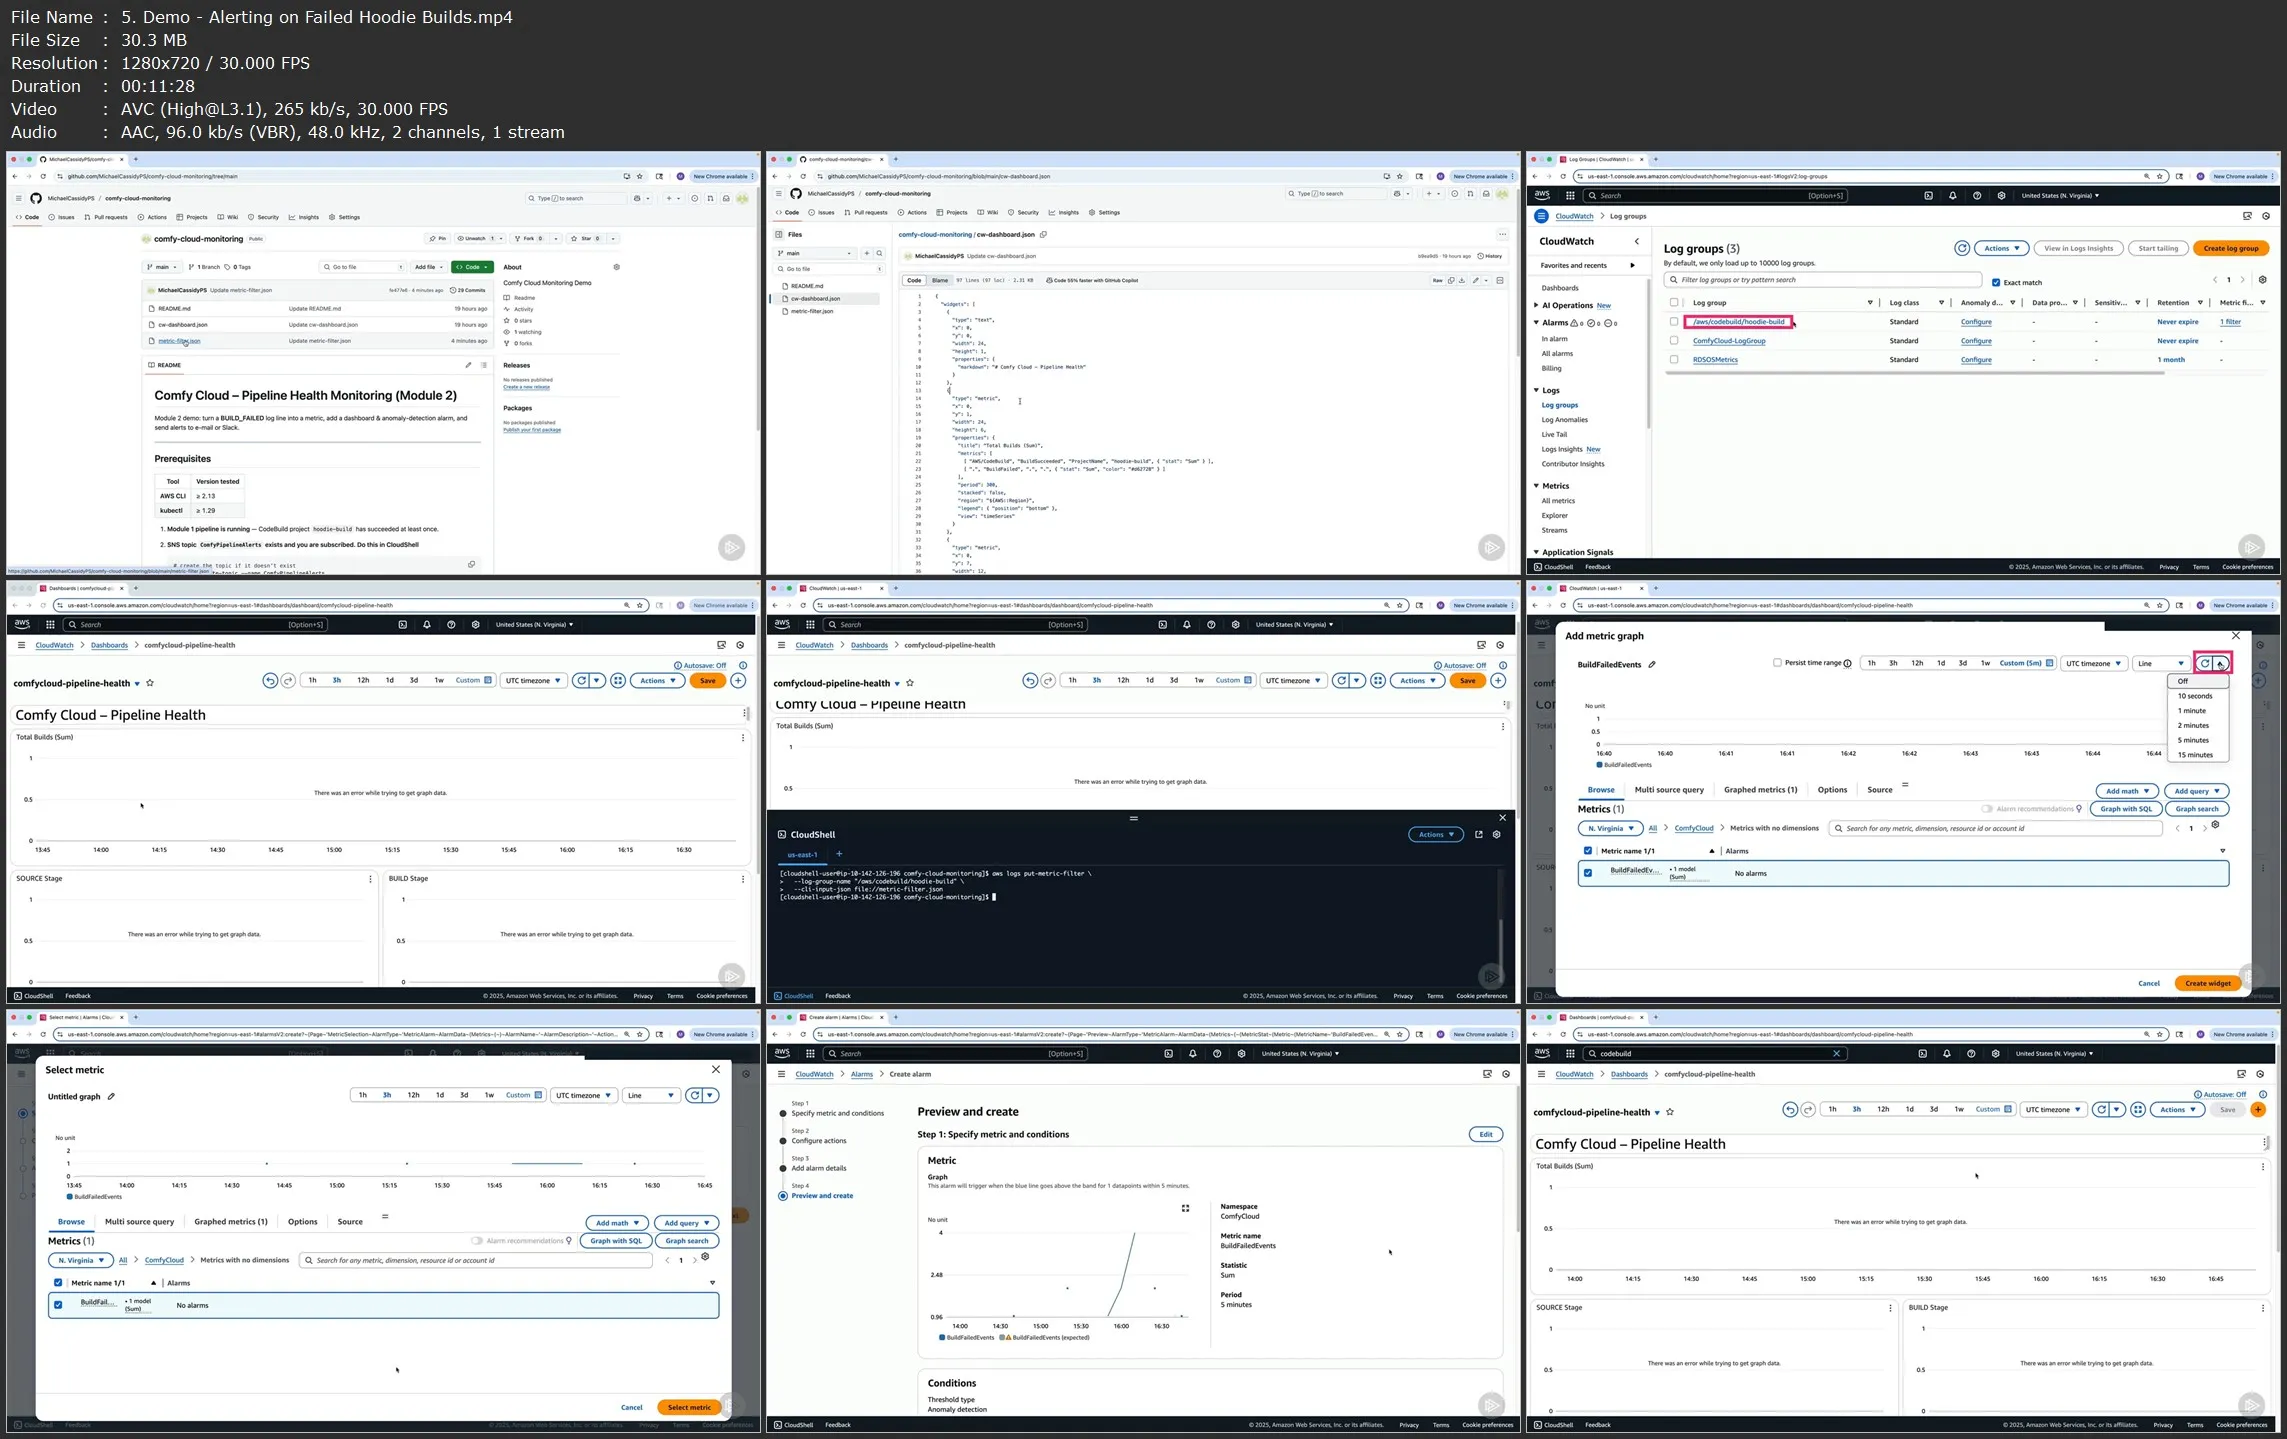The height and width of the screenshot is (1439, 2287).
Task: Open the 1 filter link for hoodie-build log group
Action: click(x=2231, y=322)
